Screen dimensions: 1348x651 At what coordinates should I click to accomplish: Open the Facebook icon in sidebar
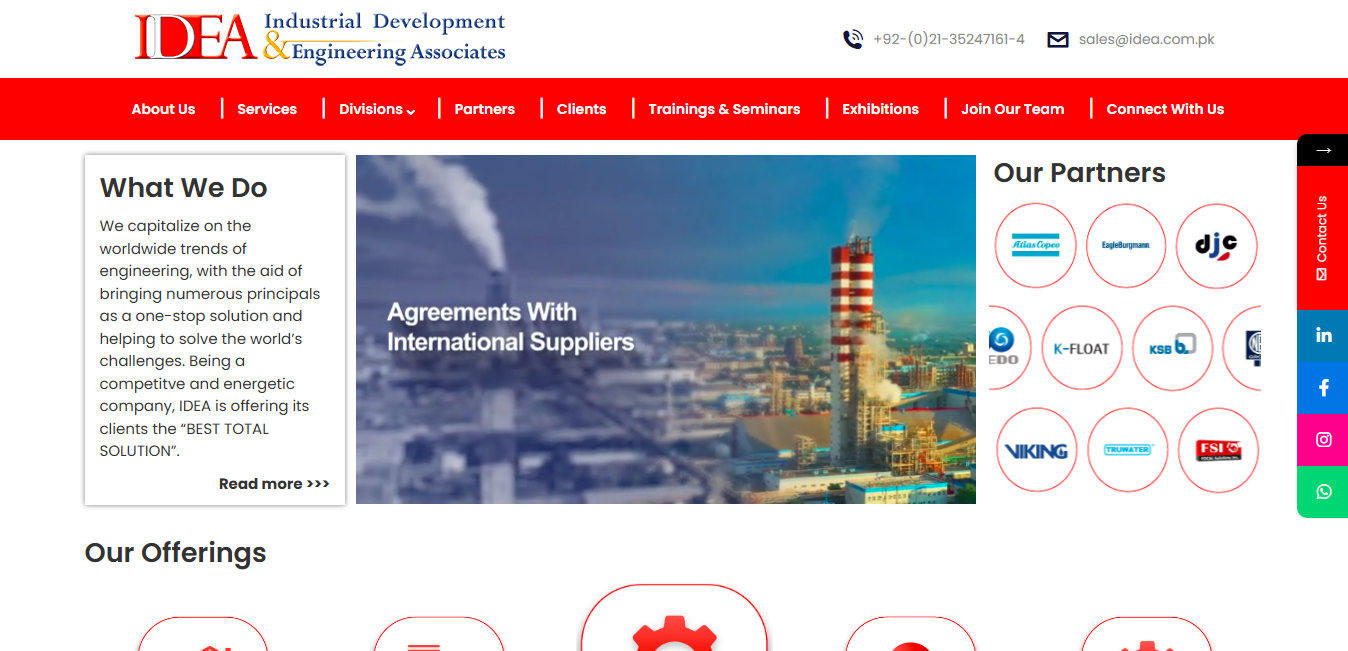[1323, 387]
